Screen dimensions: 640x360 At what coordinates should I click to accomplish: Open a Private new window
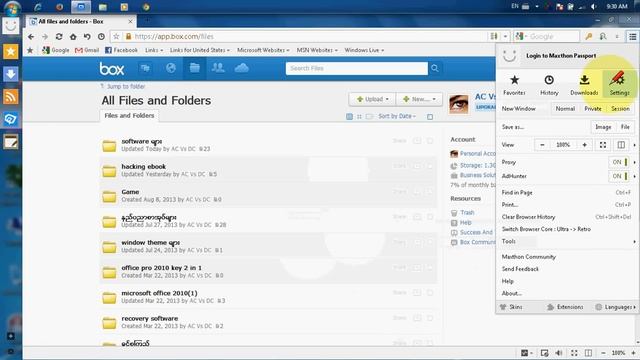[x=593, y=109]
